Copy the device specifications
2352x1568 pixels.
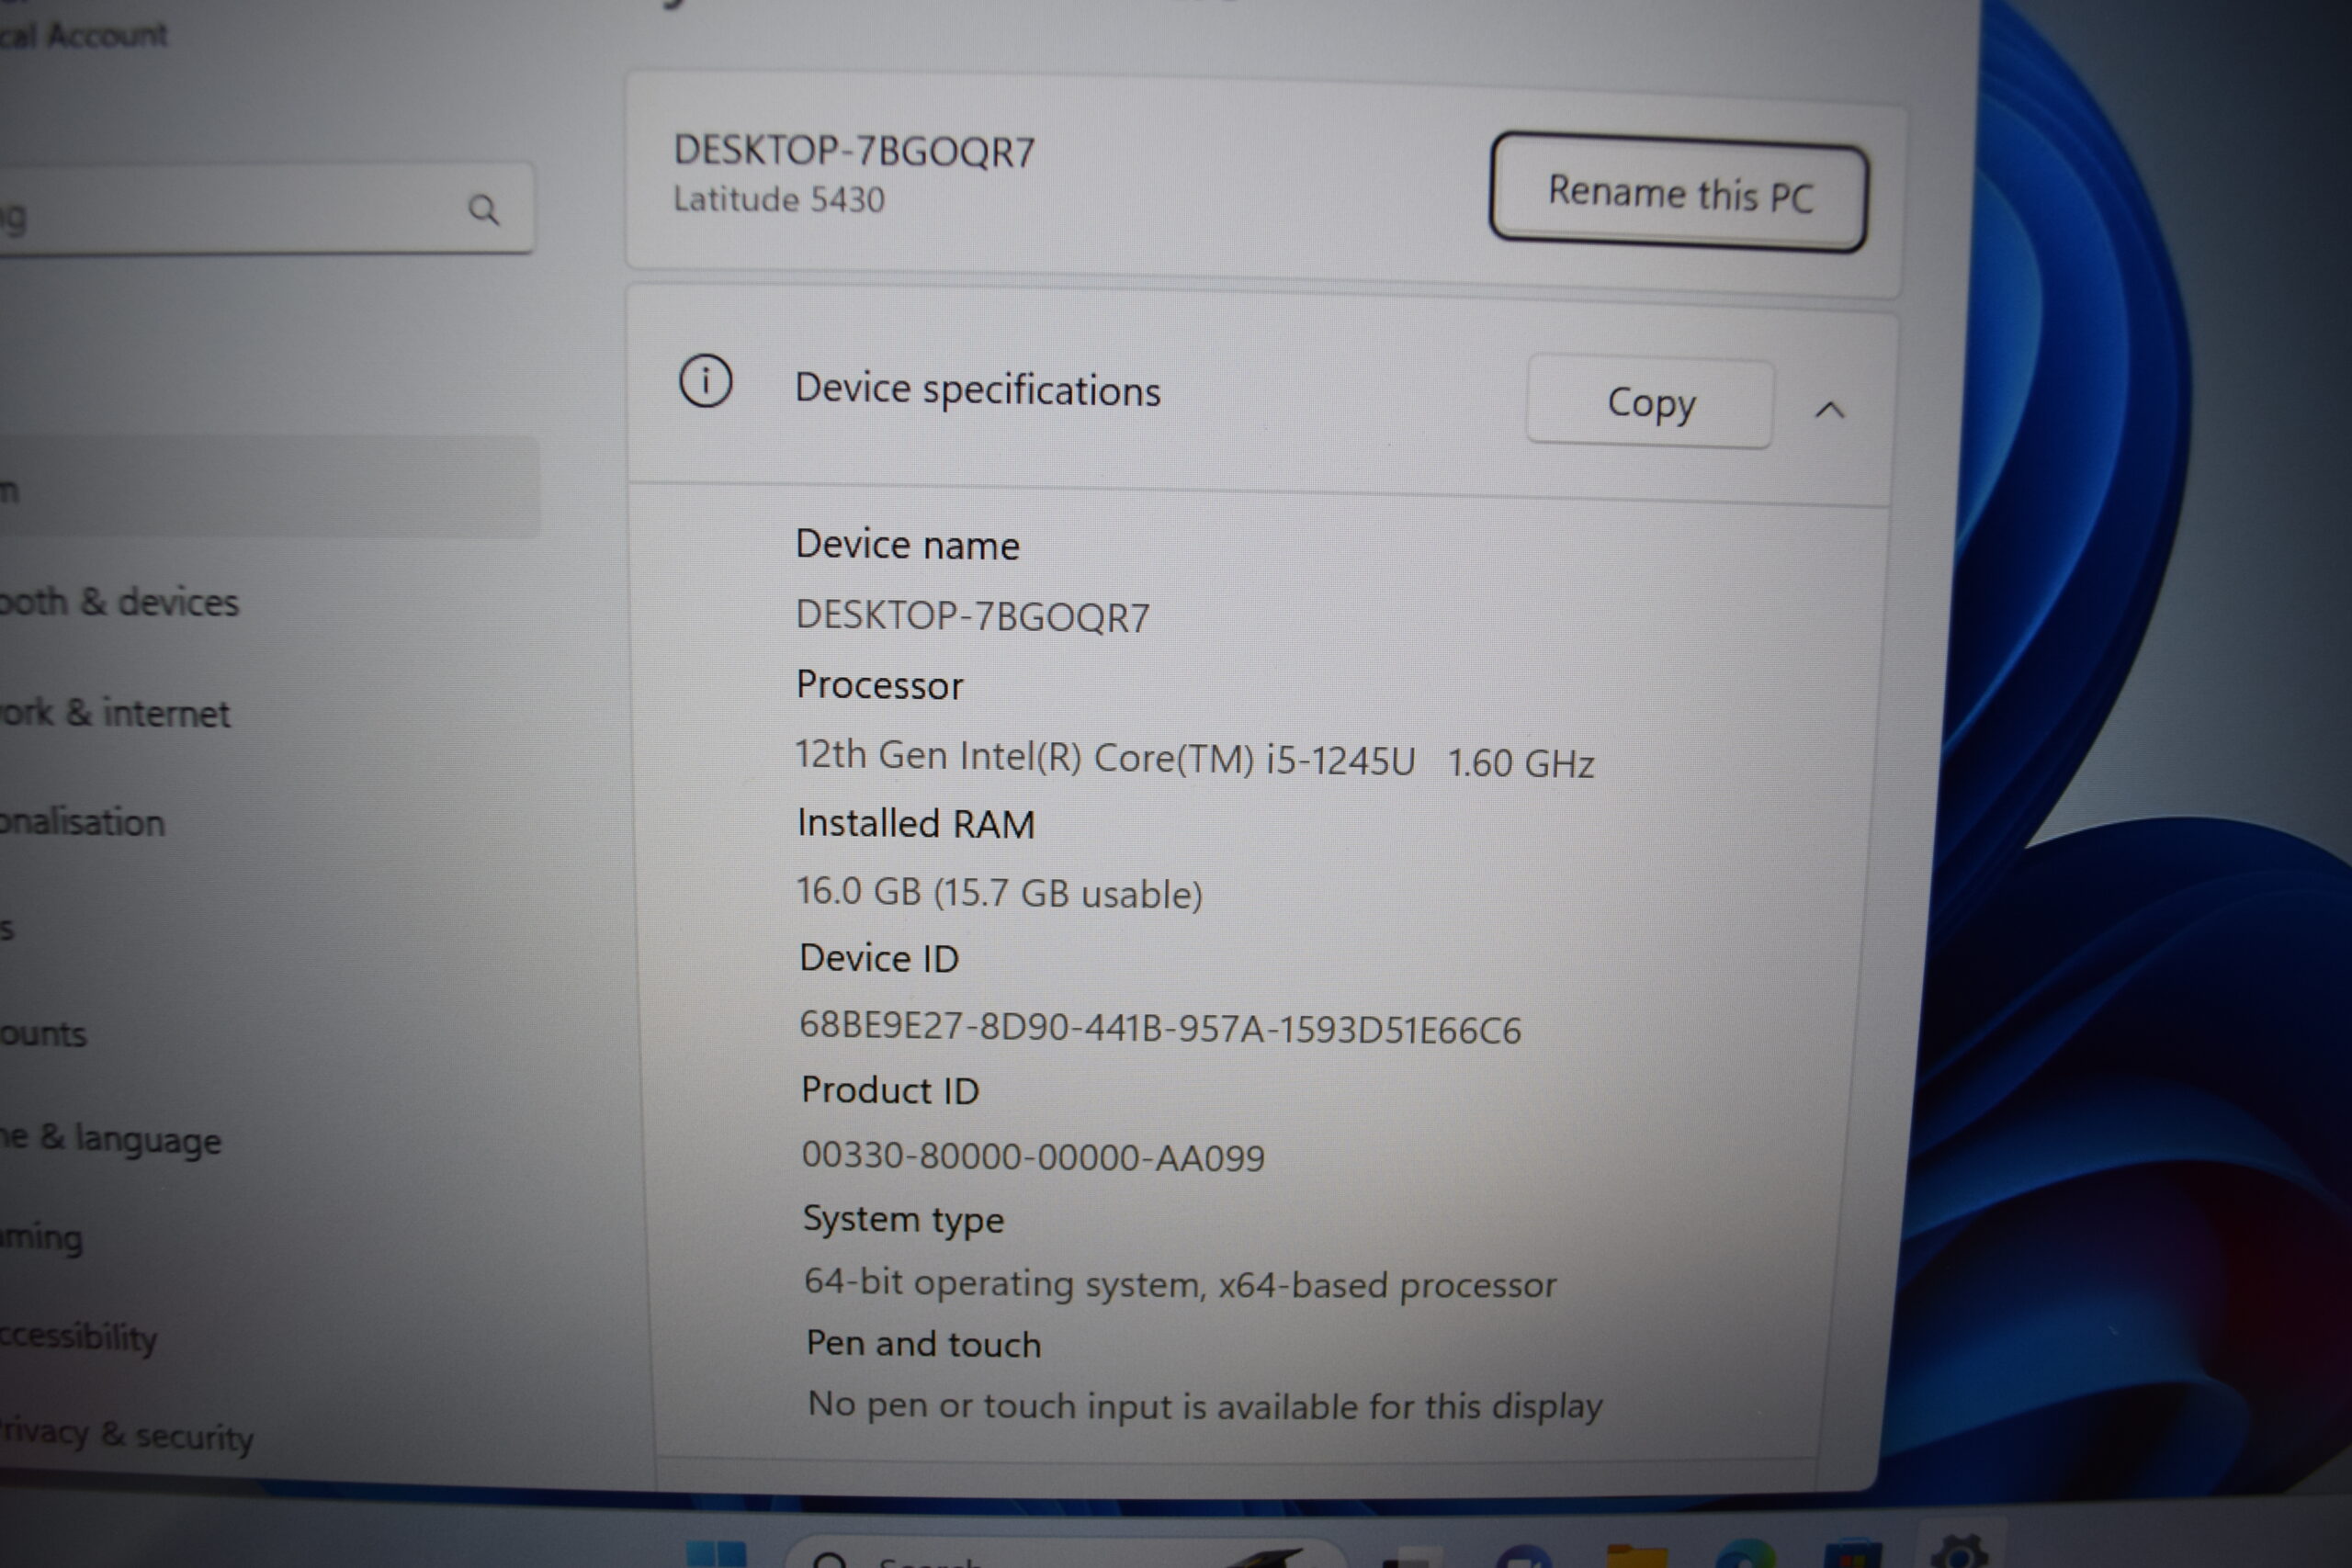tap(1650, 403)
